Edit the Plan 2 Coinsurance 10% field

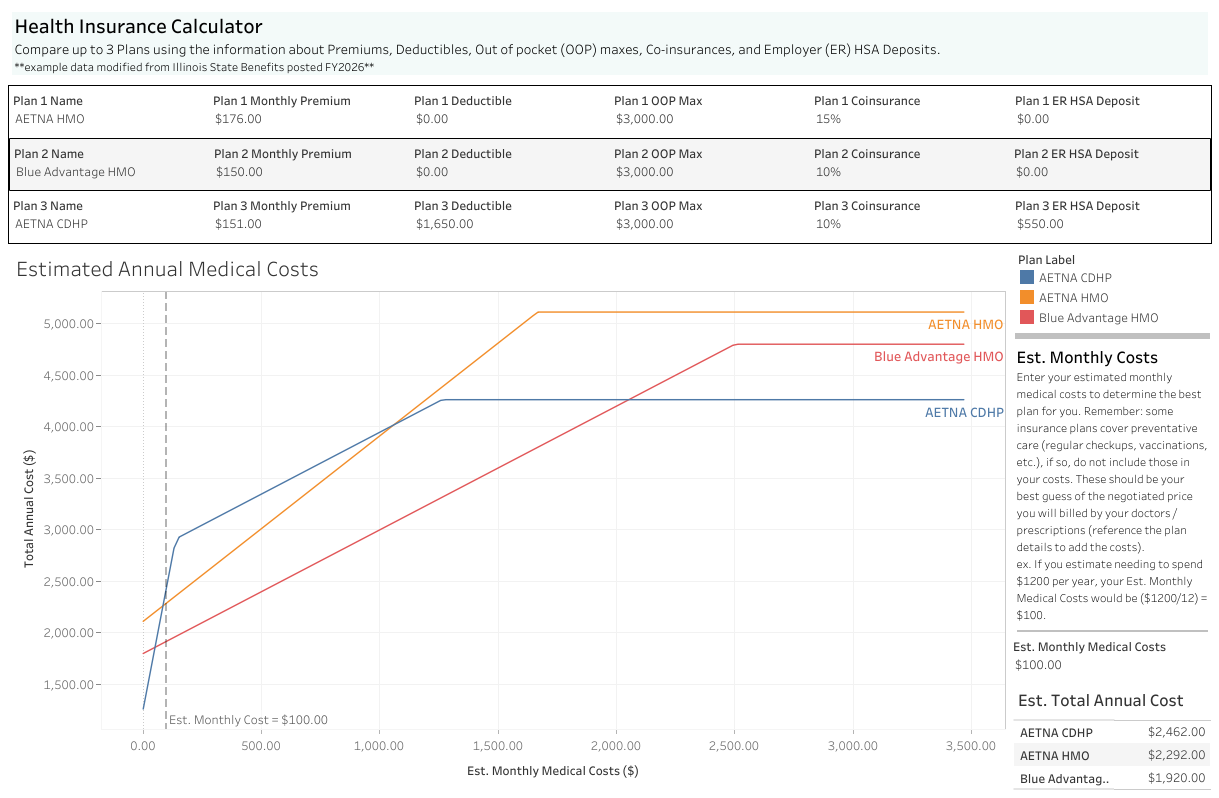click(x=900, y=172)
